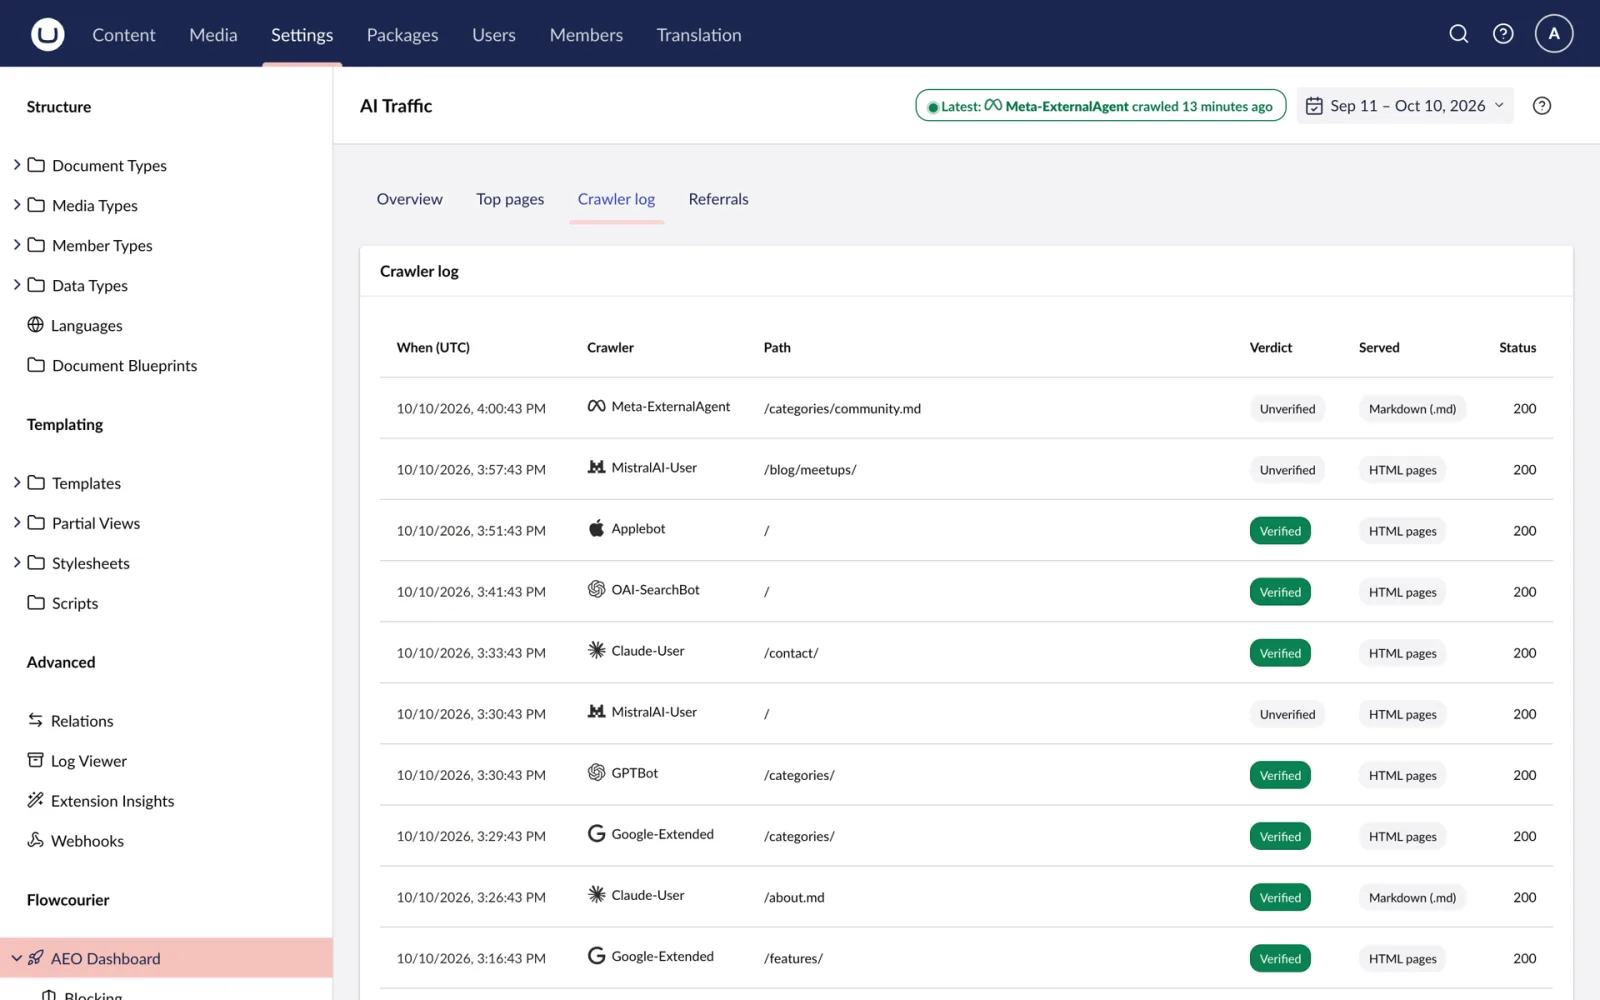This screenshot has height=1000, width=1600.
Task: Expand the Data Types tree node
Action: click(x=17, y=284)
